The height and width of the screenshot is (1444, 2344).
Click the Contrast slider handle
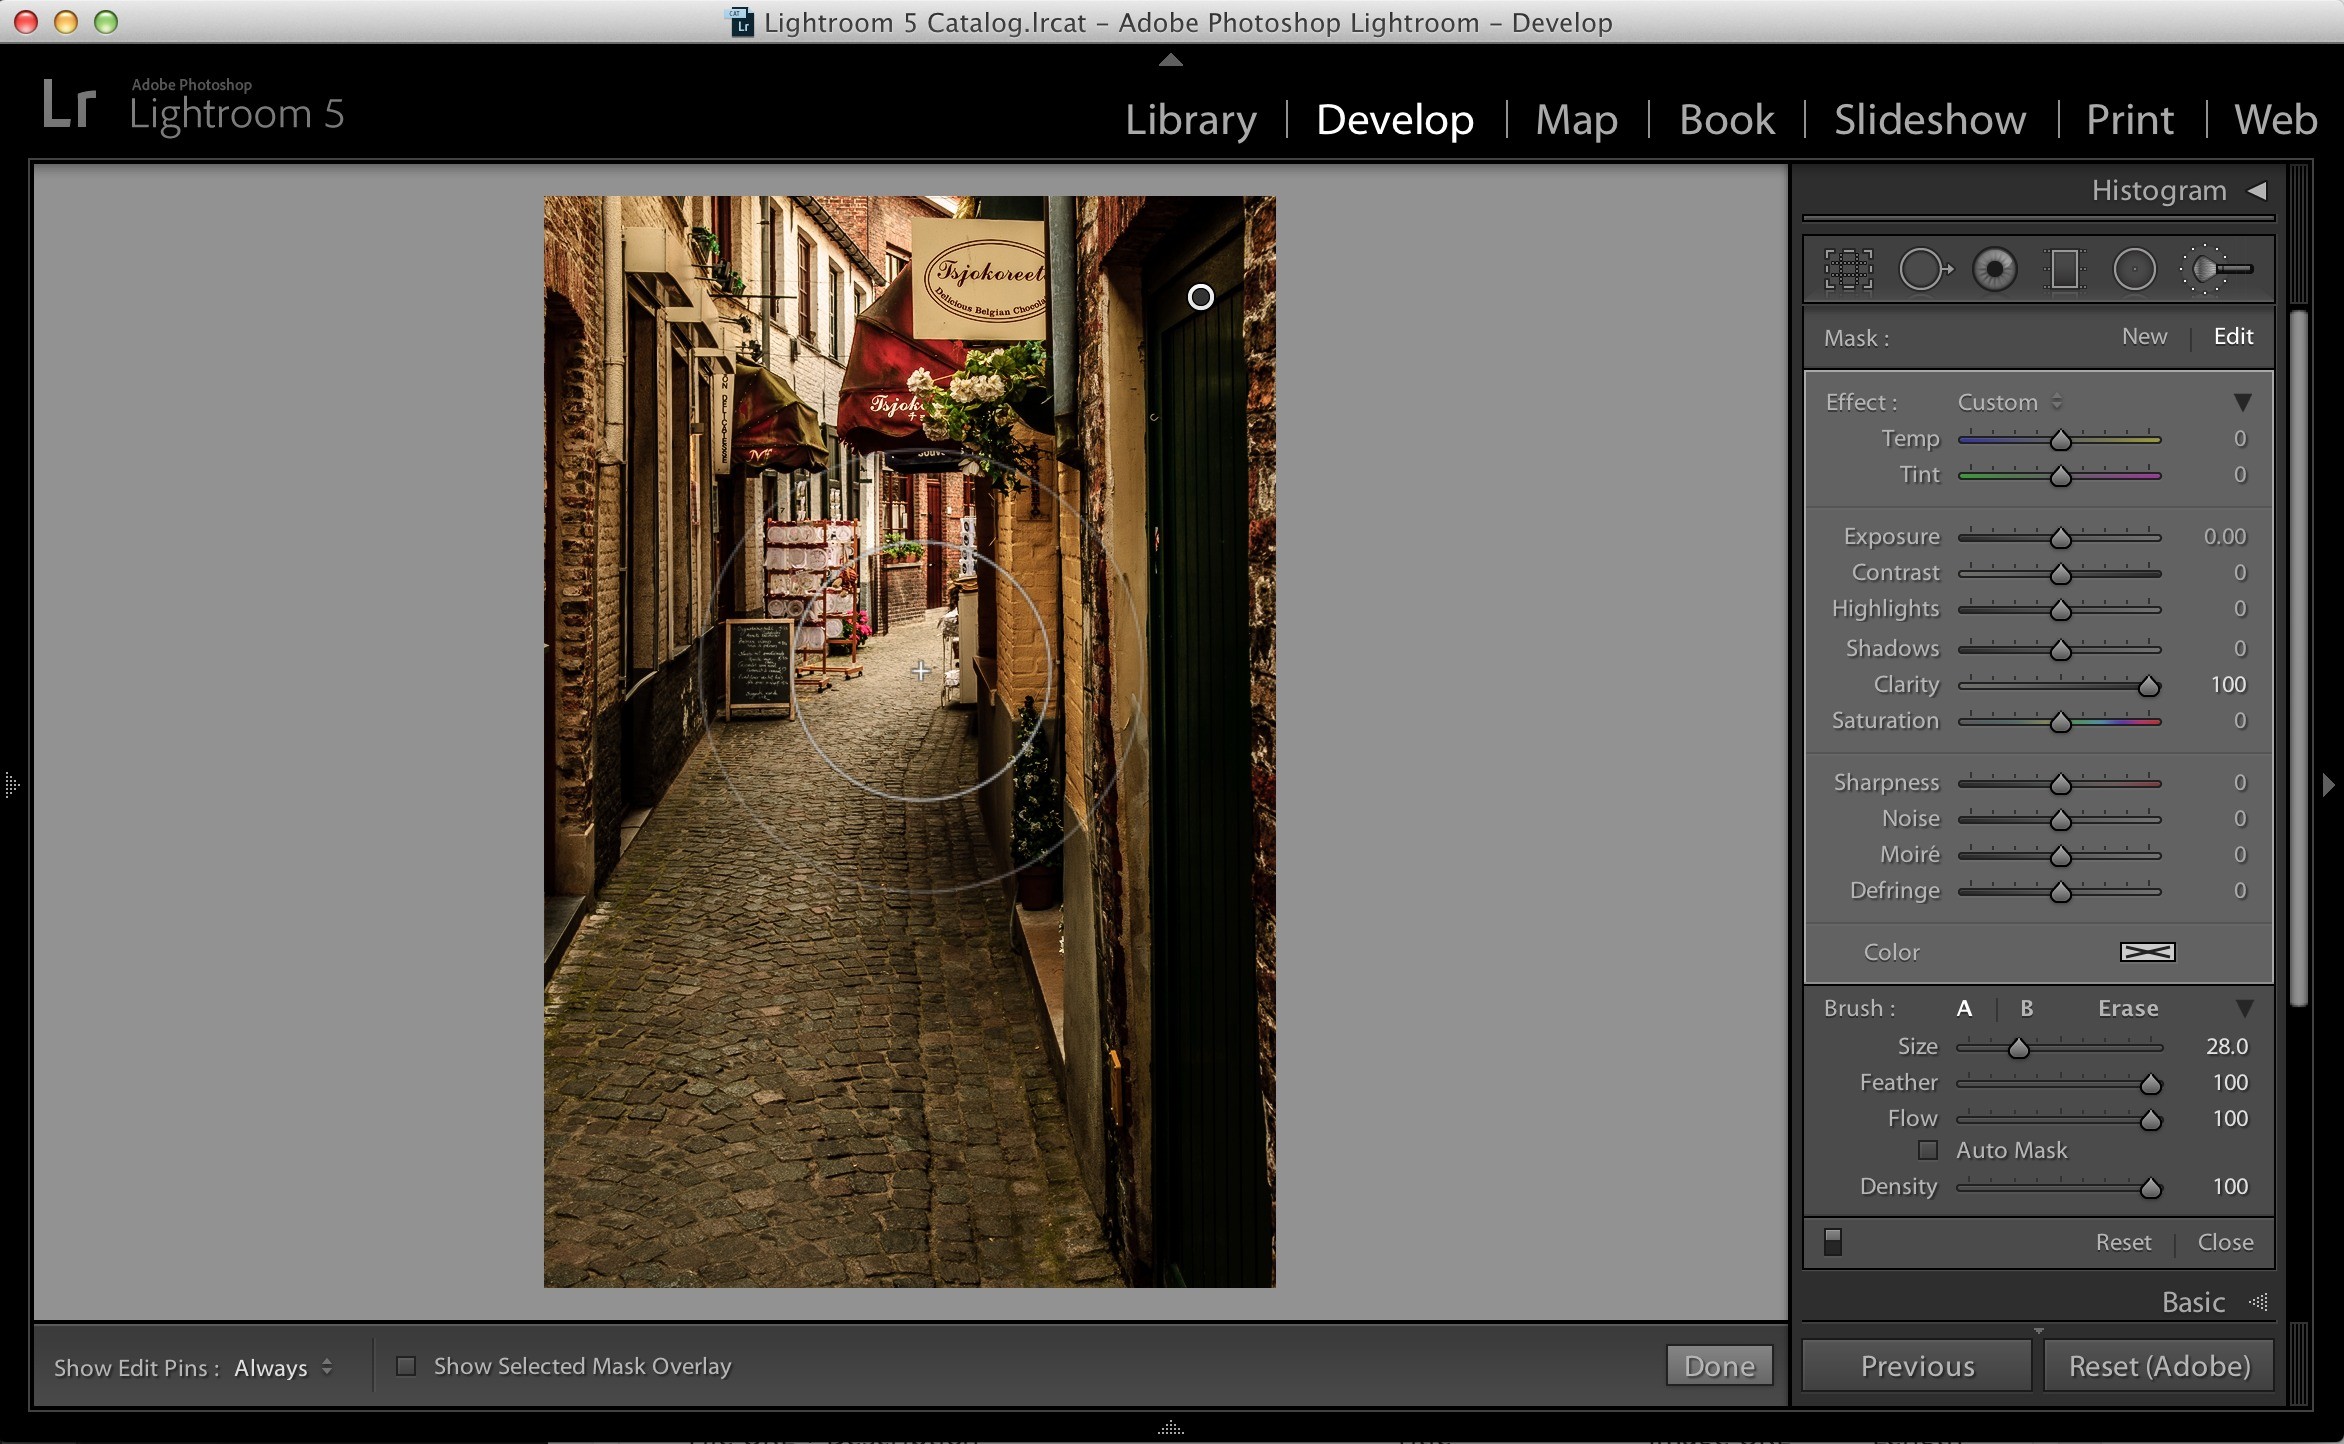point(2060,574)
